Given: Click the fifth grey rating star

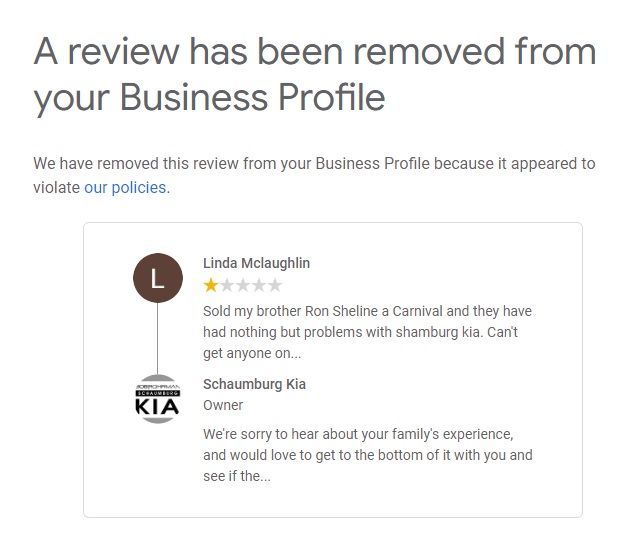Looking at the screenshot, I should tap(275, 285).
